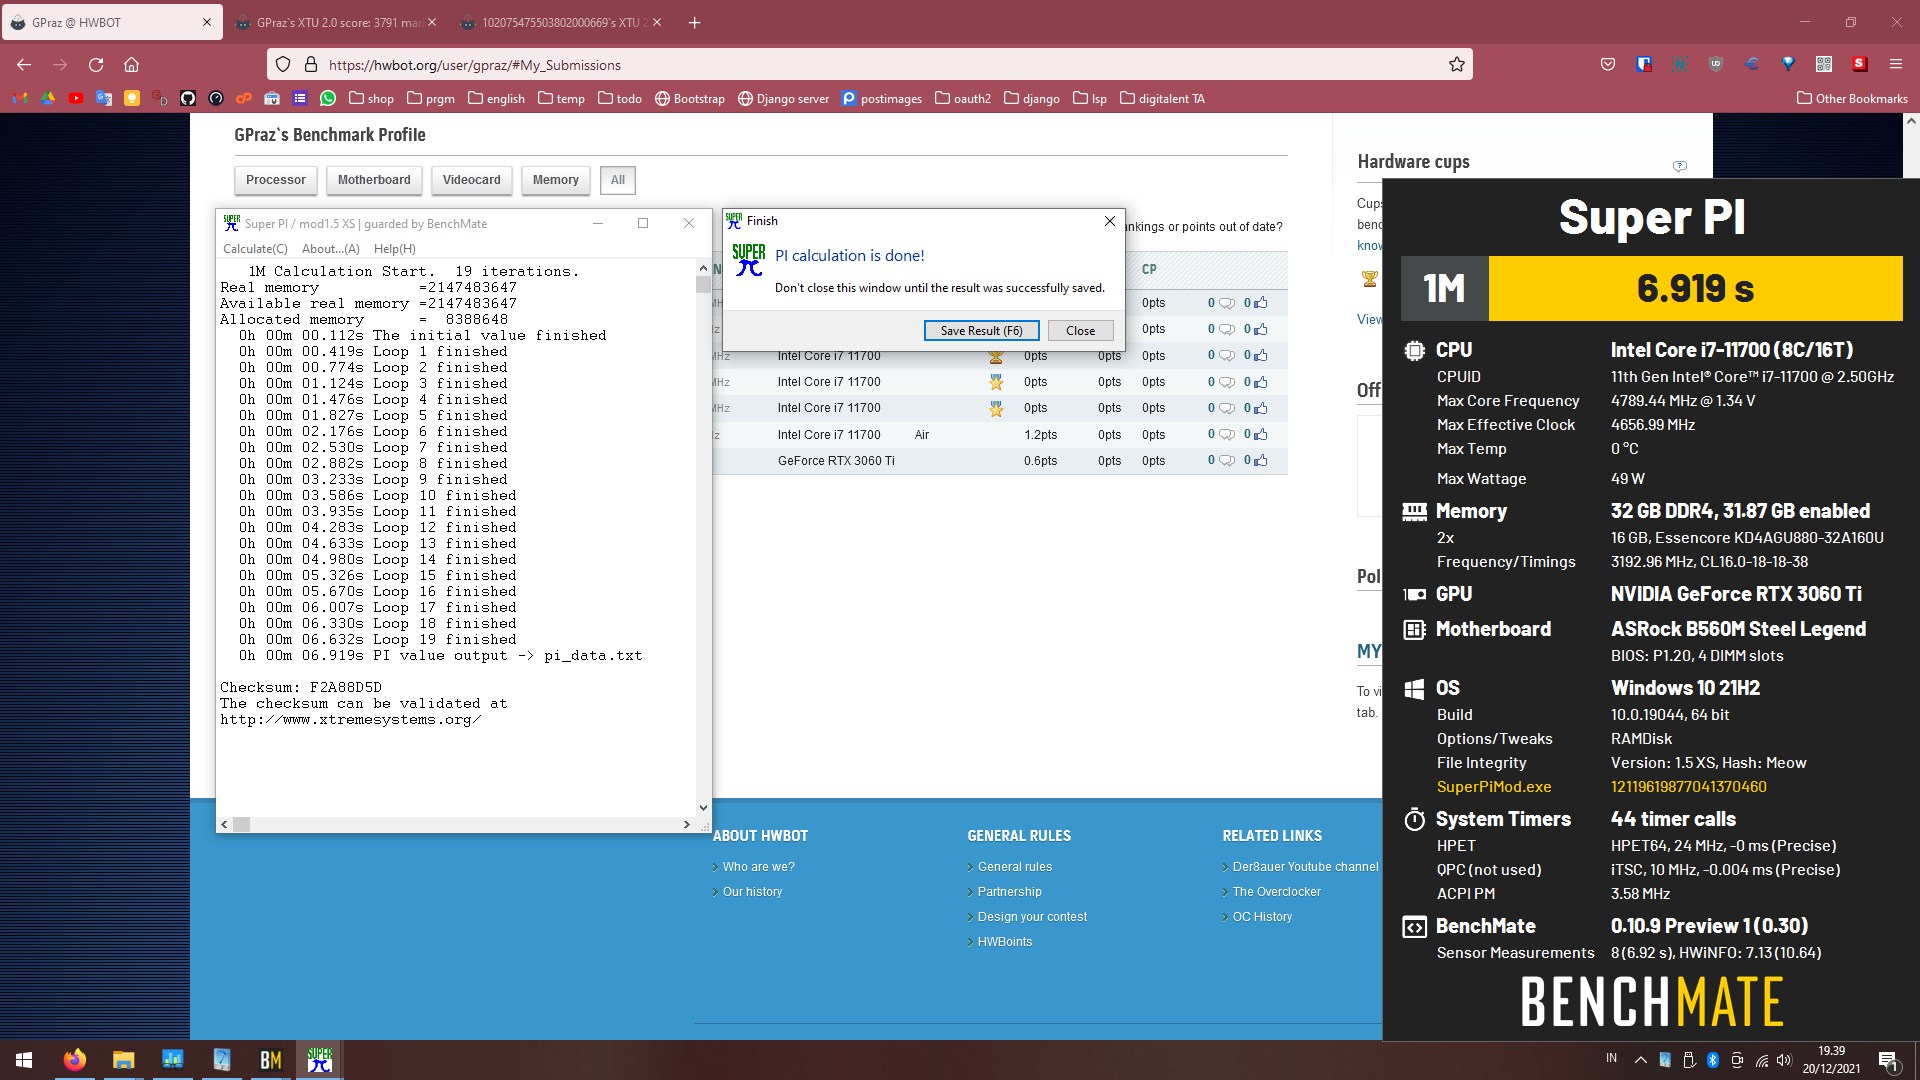Select the Motherboard filter tab
The image size is (1920, 1080).
click(374, 180)
